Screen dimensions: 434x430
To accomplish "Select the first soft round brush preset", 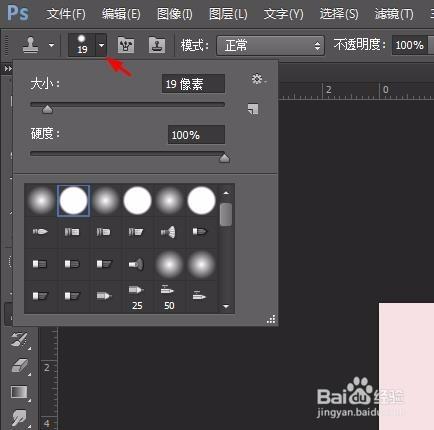I will [41, 201].
